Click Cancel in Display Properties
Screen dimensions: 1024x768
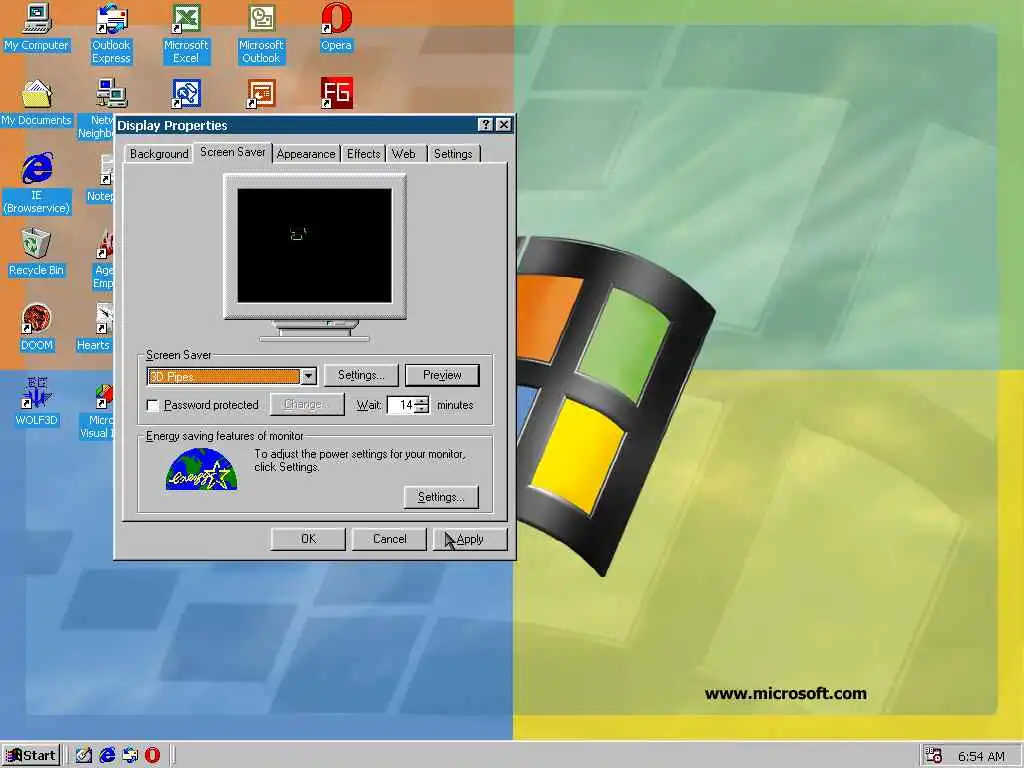tap(389, 539)
